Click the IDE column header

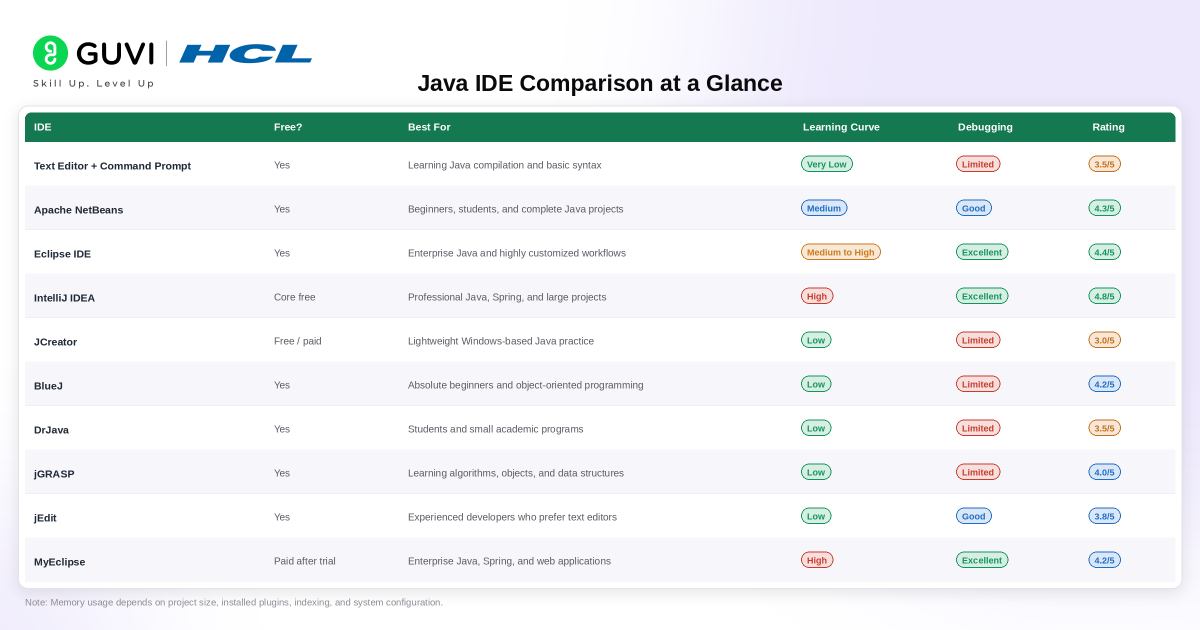click(42, 127)
